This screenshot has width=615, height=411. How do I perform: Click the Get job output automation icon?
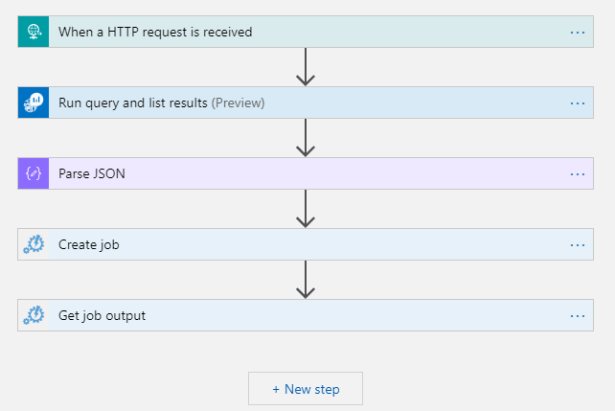(x=33, y=316)
